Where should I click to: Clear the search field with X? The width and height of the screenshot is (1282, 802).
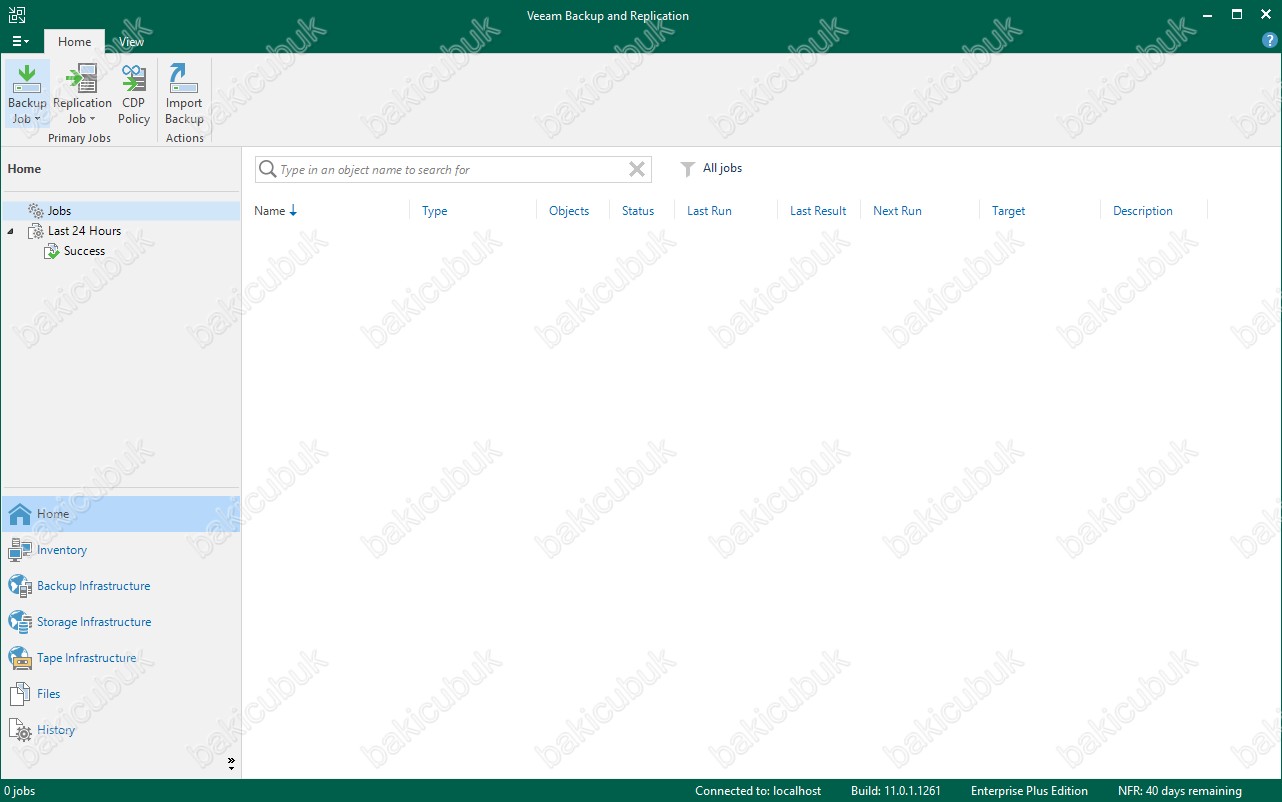636,170
